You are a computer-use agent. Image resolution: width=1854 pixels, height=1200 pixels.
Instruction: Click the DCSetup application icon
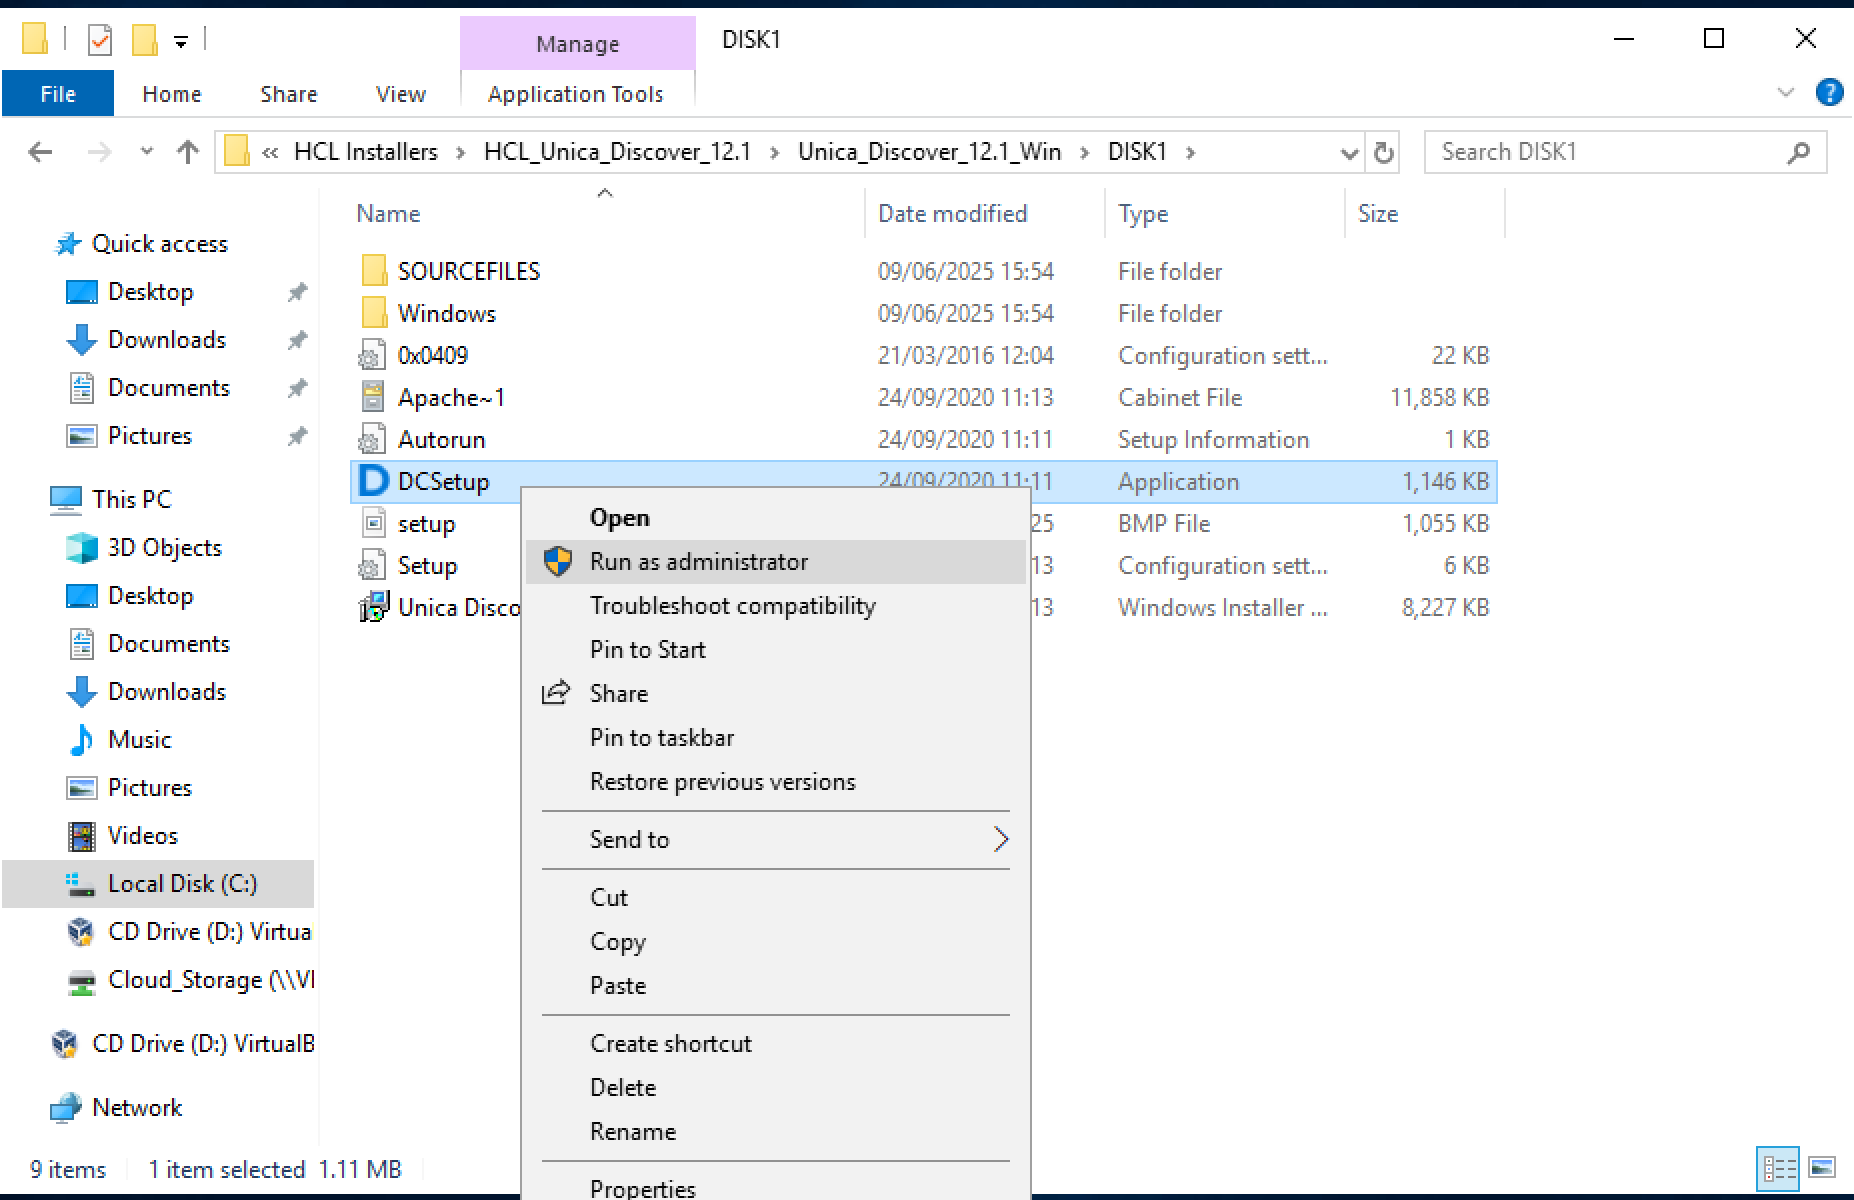tap(373, 481)
